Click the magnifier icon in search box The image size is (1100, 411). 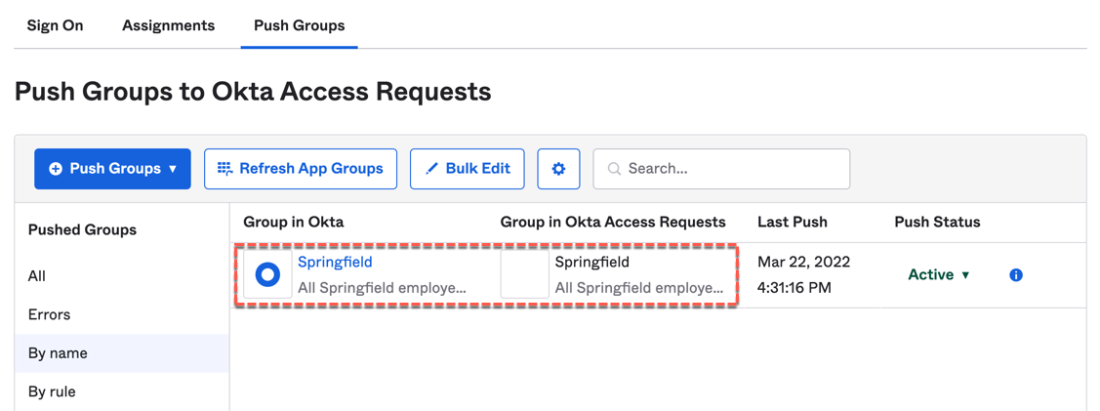[614, 169]
